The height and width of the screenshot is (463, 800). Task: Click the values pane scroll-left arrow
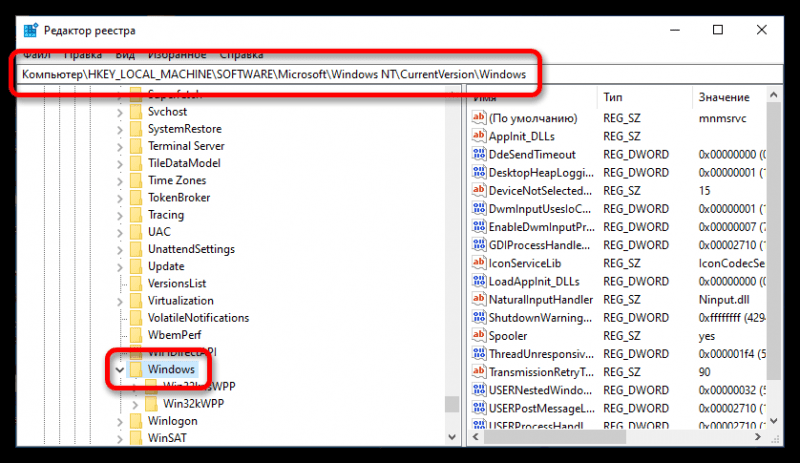tap(476, 437)
